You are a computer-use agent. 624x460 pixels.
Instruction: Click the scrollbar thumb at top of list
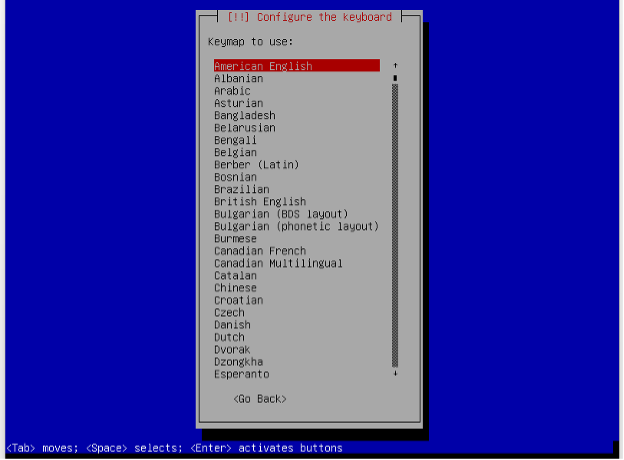(x=395, y=78)
